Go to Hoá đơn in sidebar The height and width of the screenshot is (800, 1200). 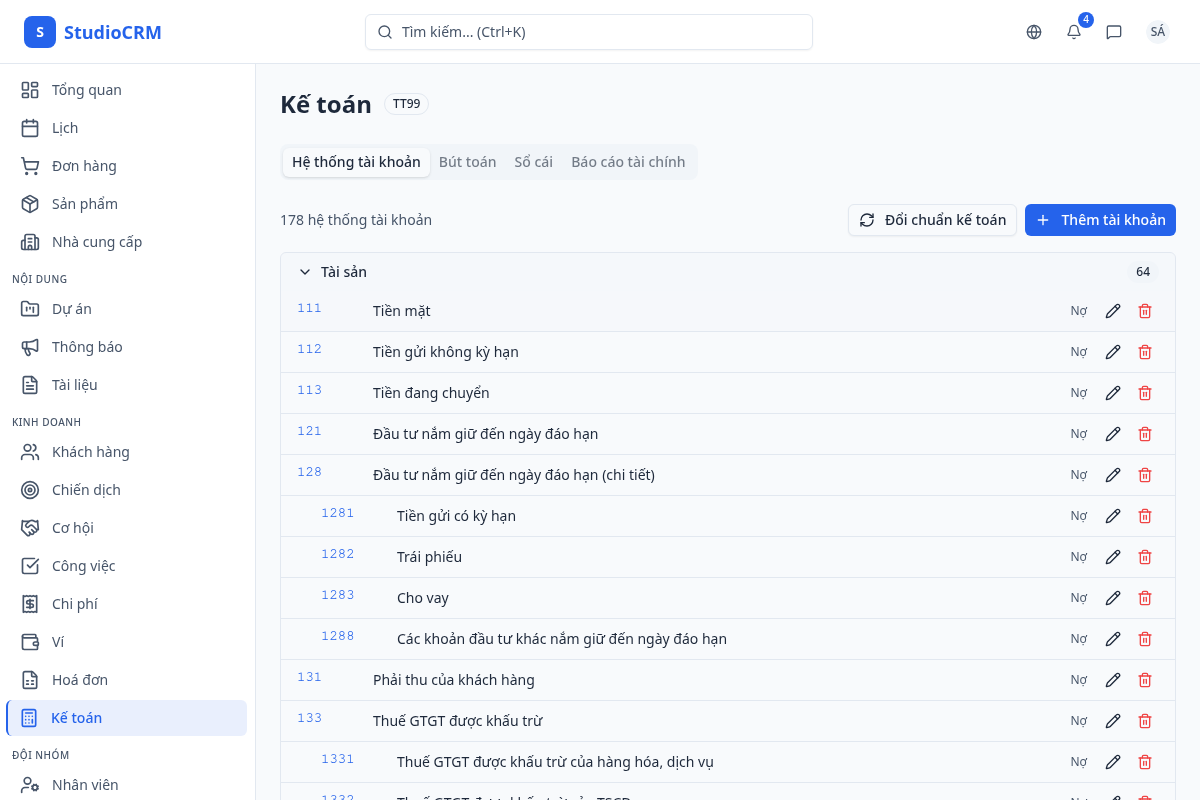pyautogui.click(x=80, y=680)
